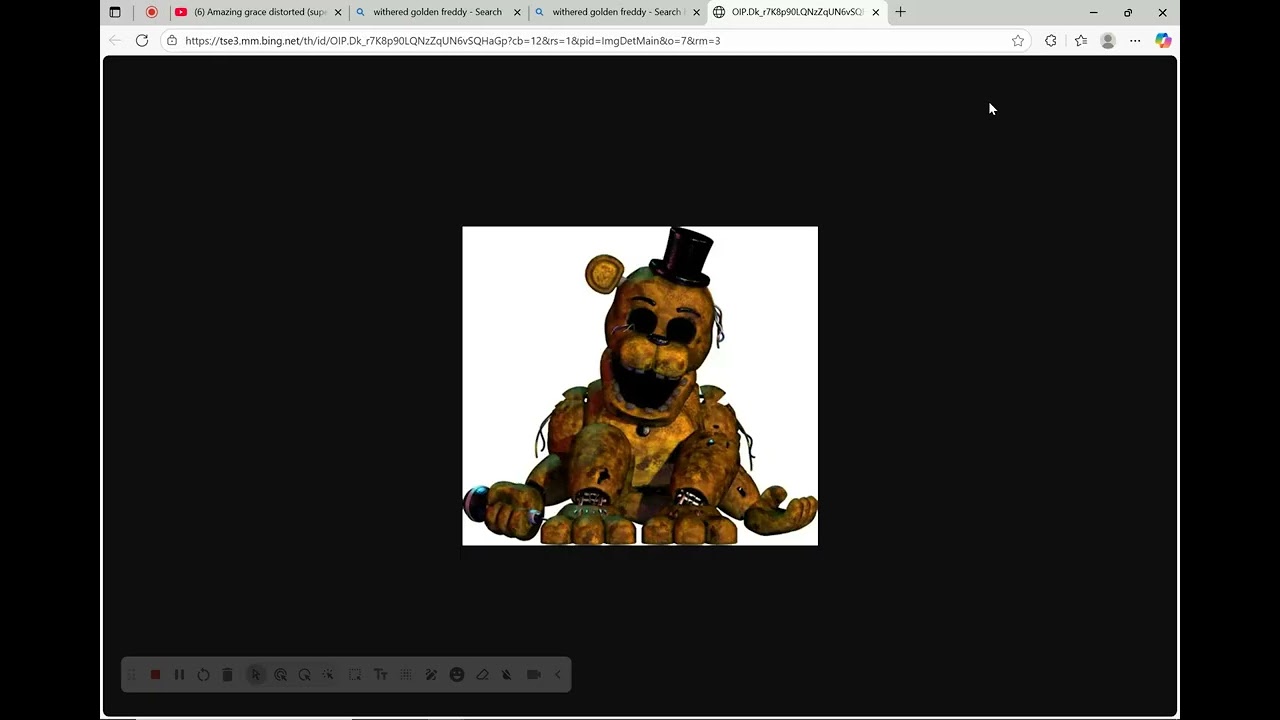Select the blur mosaic grid tool

click(x=406, y=675)
